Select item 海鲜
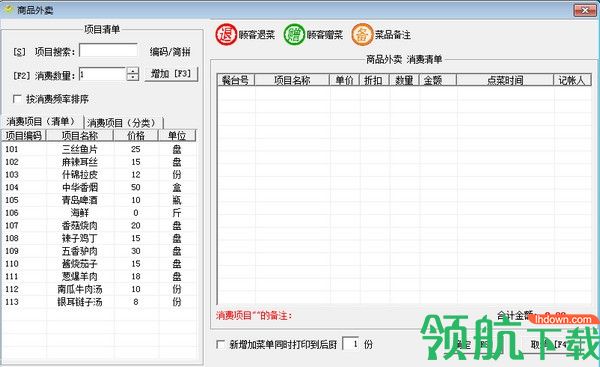Screen dimensions: 600x367 [80, 213]
